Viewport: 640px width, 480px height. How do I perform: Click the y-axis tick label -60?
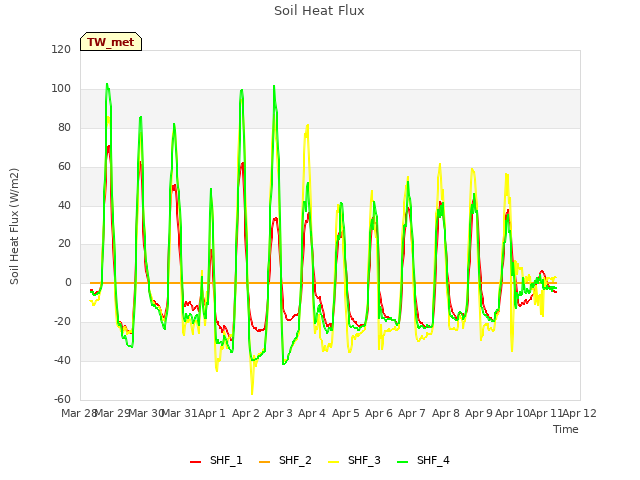point(63,399)
